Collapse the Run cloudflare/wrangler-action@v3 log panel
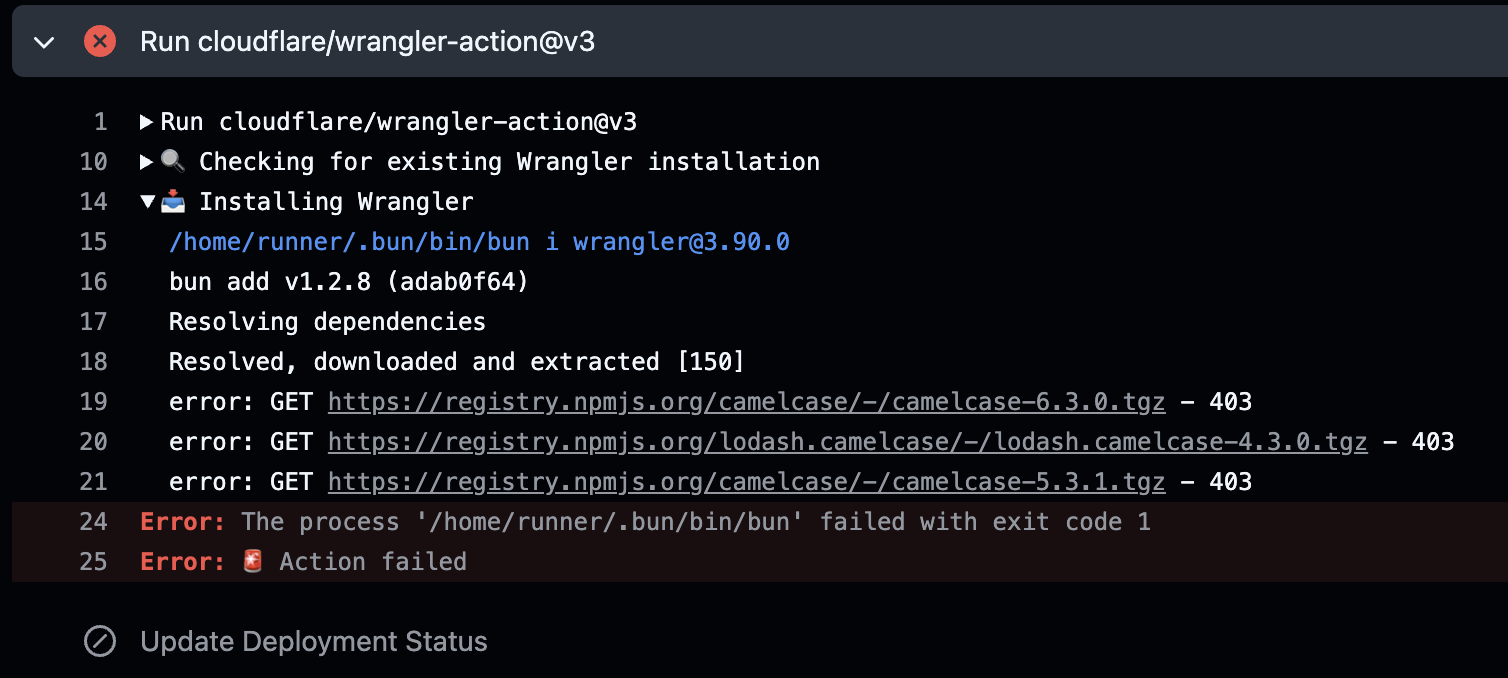This screenshot has height=678, width=1508. point(43,41)
